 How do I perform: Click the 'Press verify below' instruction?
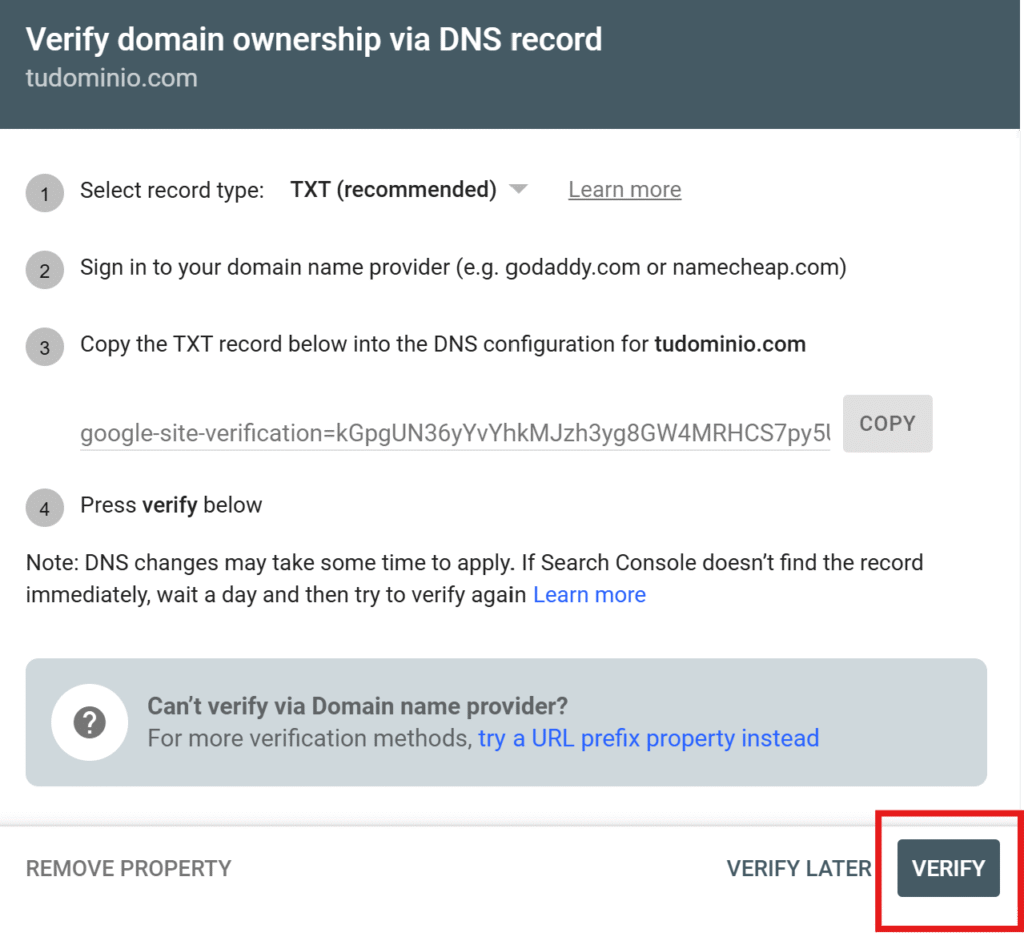pos(171,505)
